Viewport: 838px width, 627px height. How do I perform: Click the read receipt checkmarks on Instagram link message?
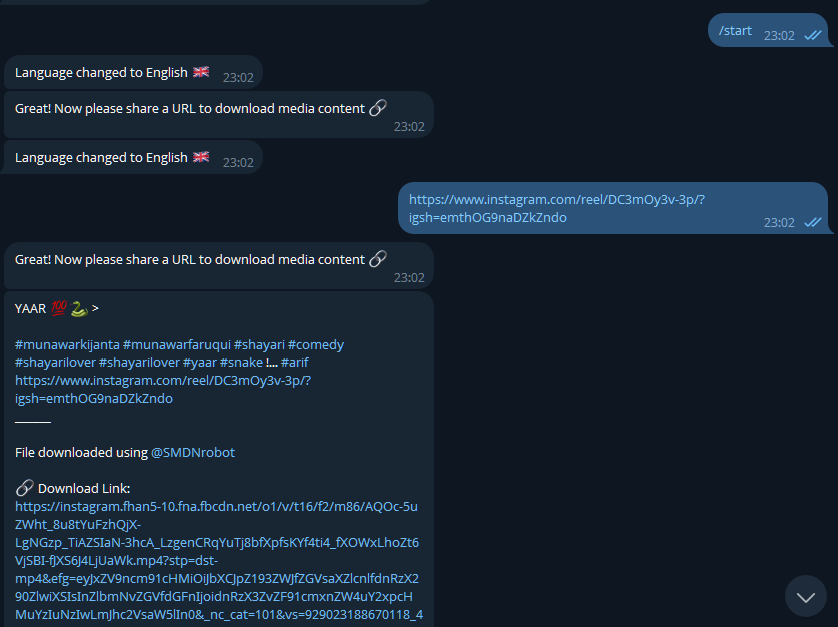pyautogui.click(x=813, y=222)
